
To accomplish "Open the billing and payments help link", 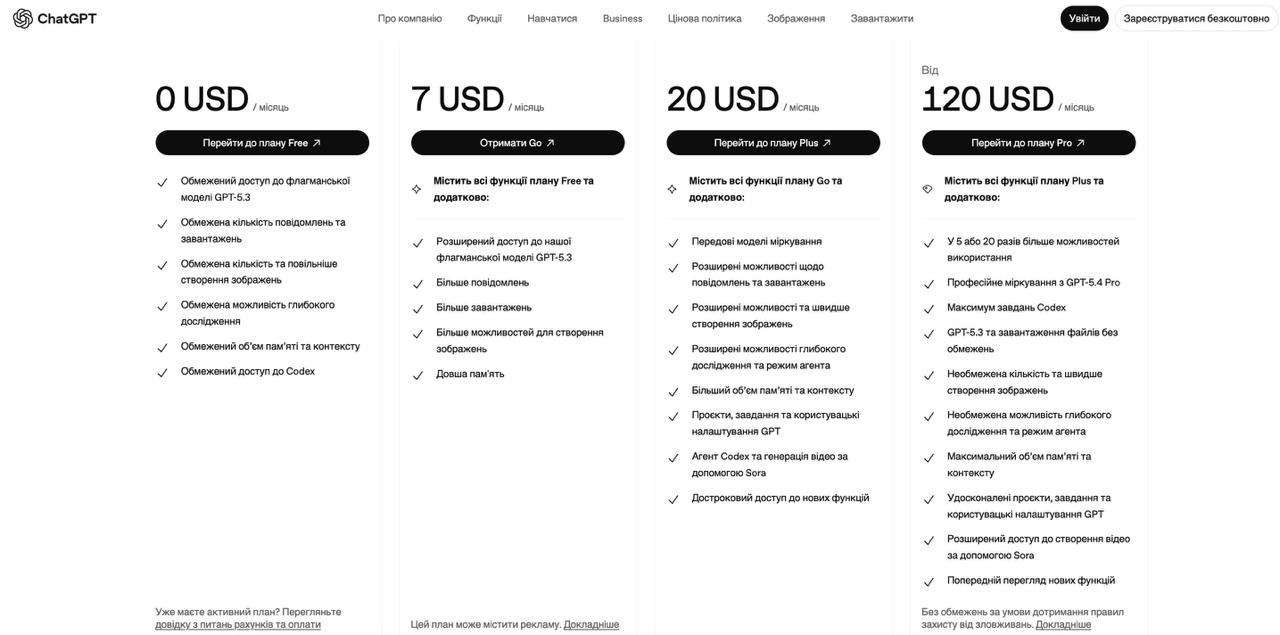I will tap(238, 625).
